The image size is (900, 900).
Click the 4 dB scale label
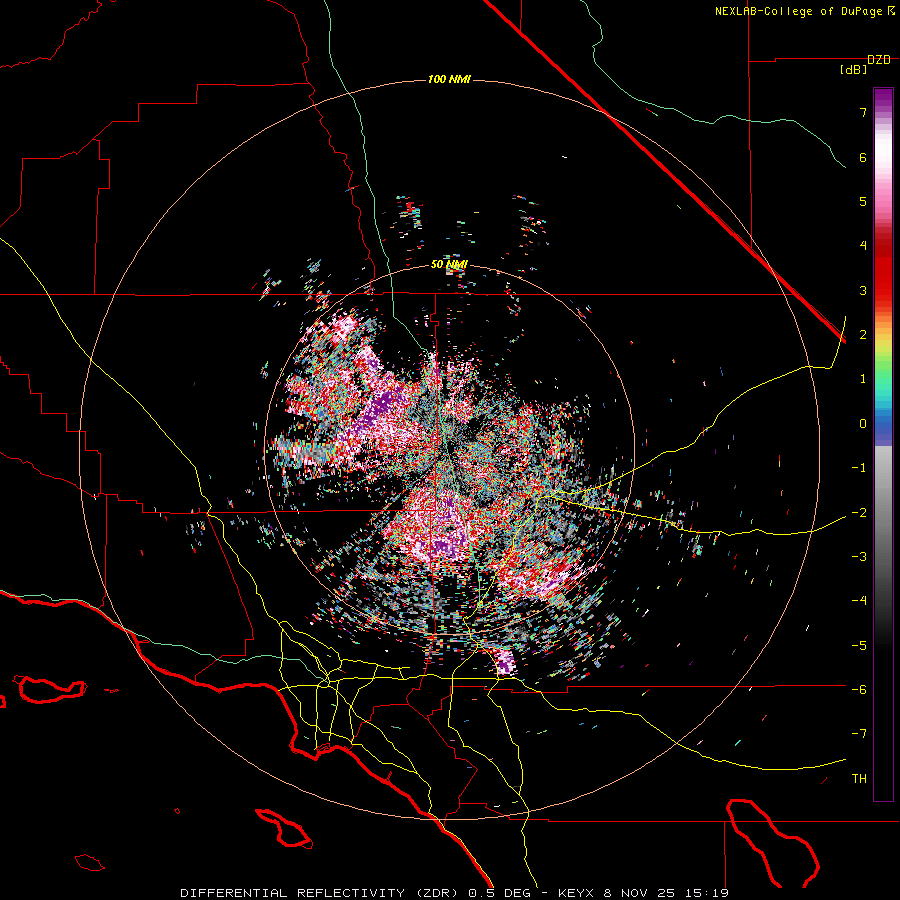[x=863, y=245]
